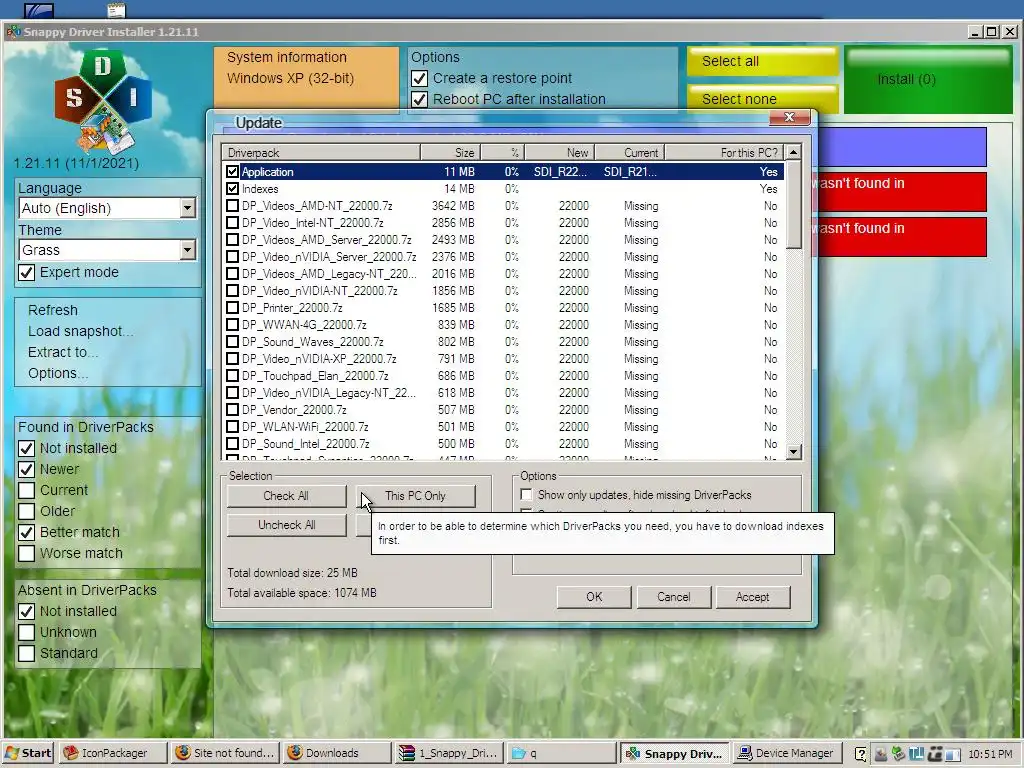Image resolution: width=1024 pixels, height=768 pixels.
Task: Enable 'Unknown' absent drivers filter
Action: (26, 633)
